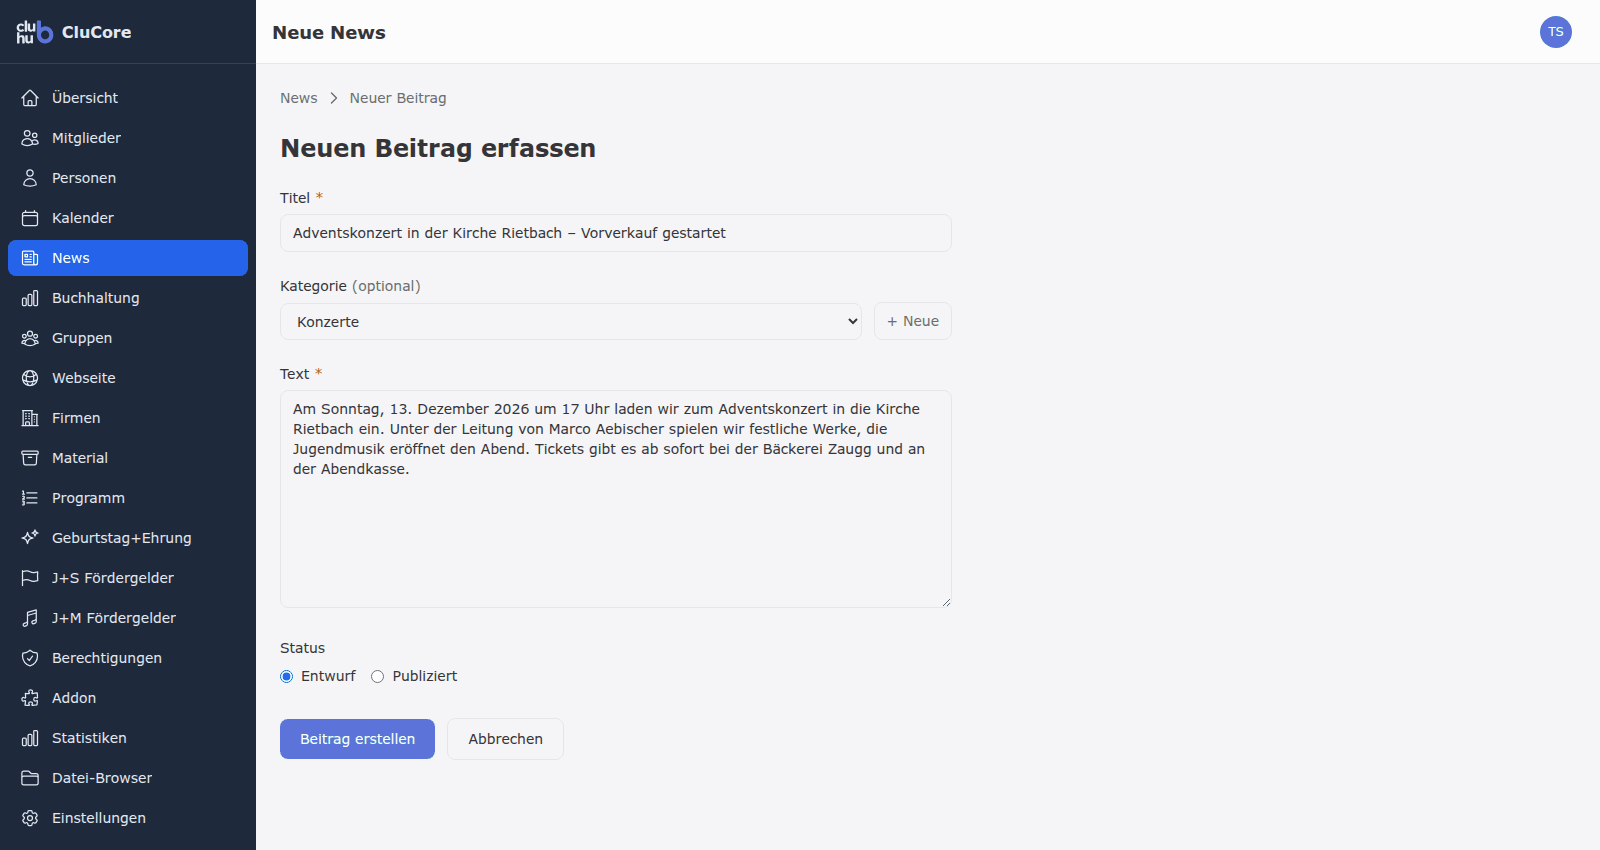
Task: Select the Entwurf status radio button
Action: click(287, 677)
